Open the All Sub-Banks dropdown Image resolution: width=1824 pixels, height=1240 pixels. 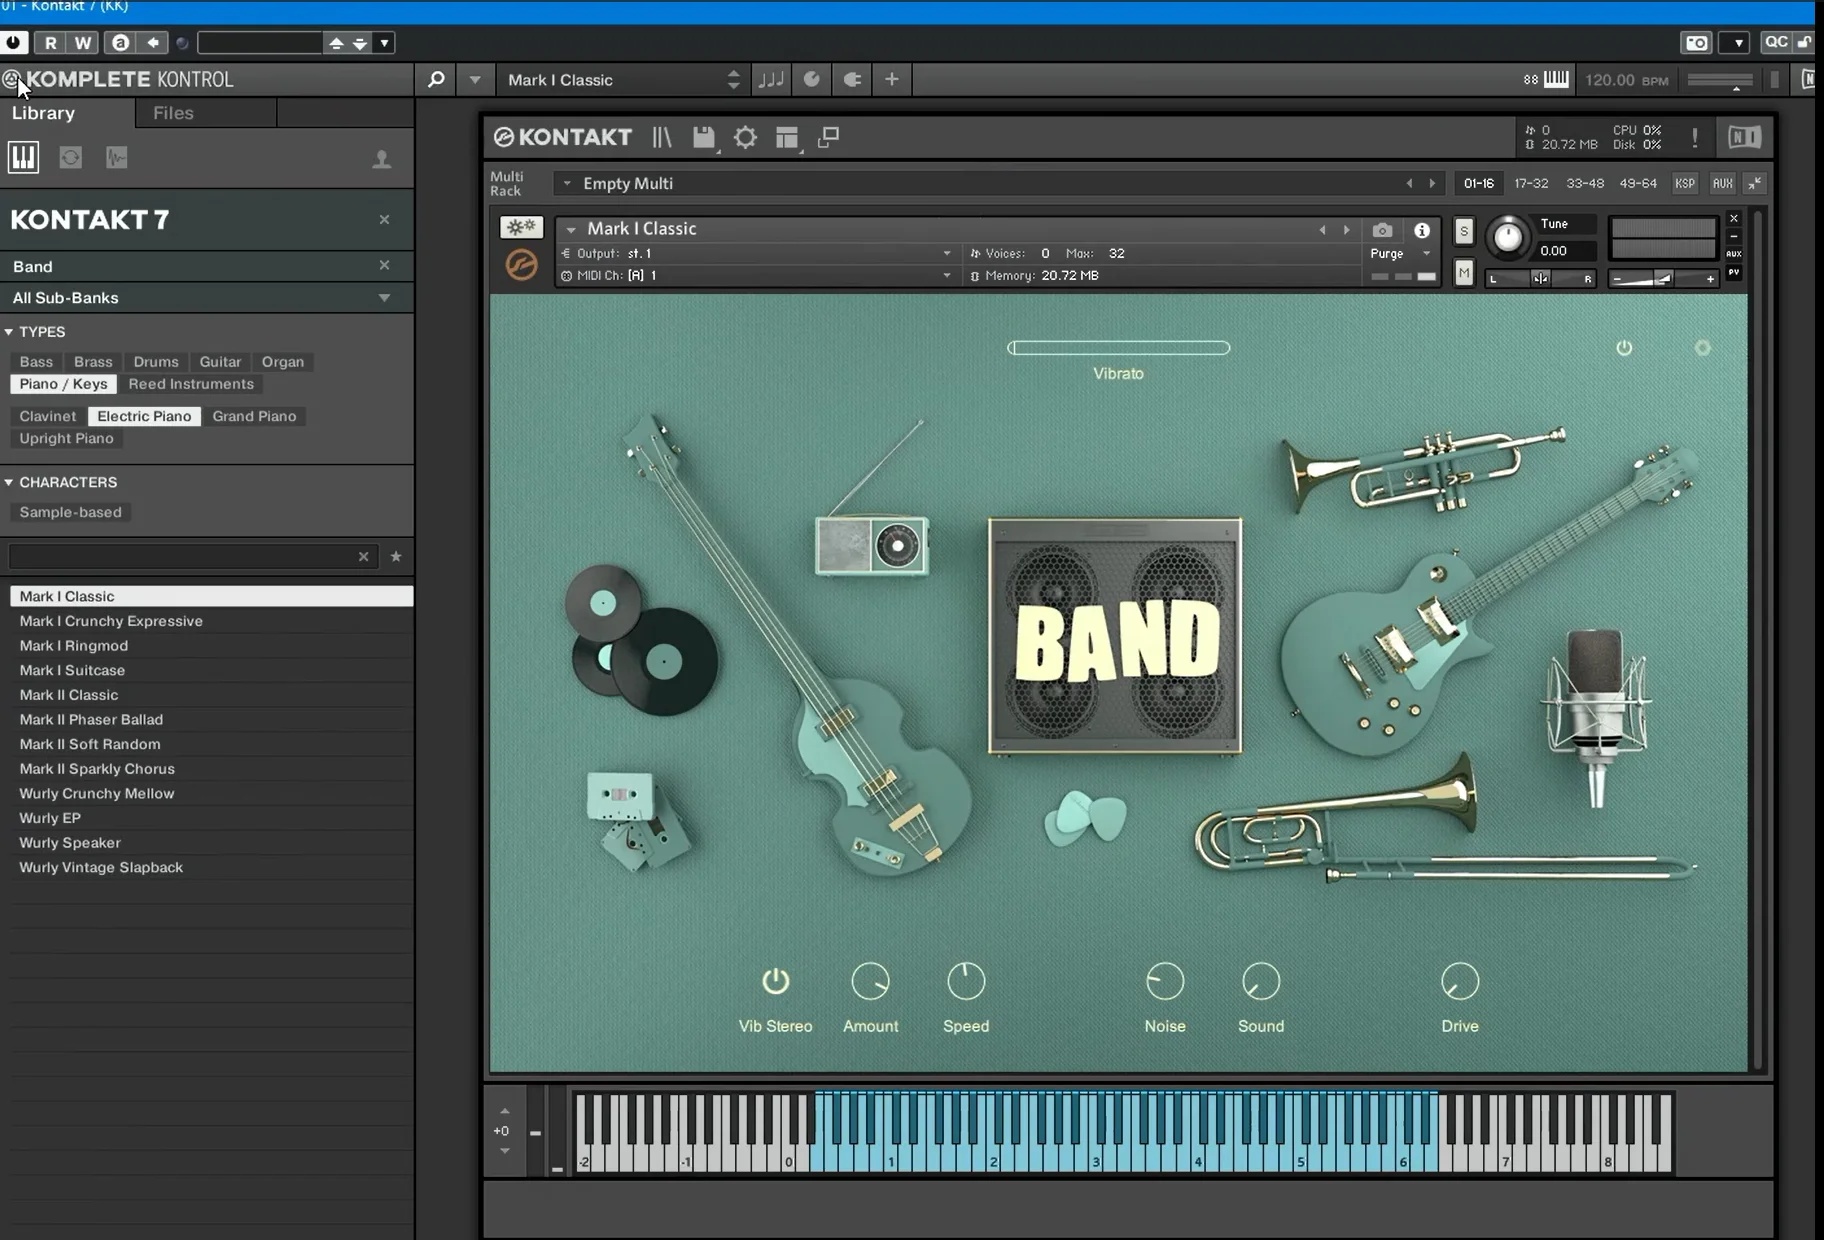point(207,298)
